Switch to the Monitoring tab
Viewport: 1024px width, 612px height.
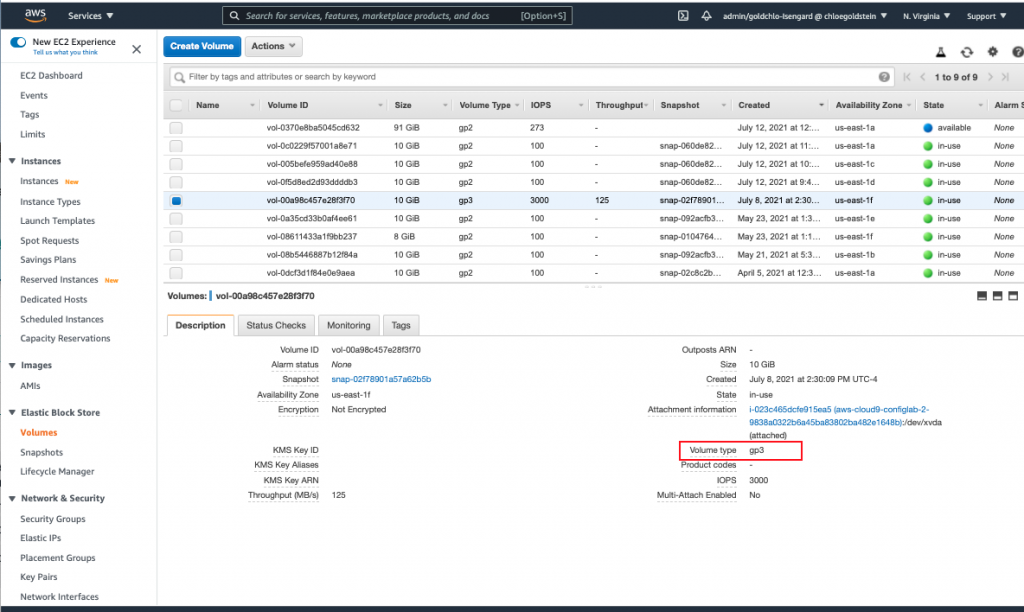pos(348,325)
